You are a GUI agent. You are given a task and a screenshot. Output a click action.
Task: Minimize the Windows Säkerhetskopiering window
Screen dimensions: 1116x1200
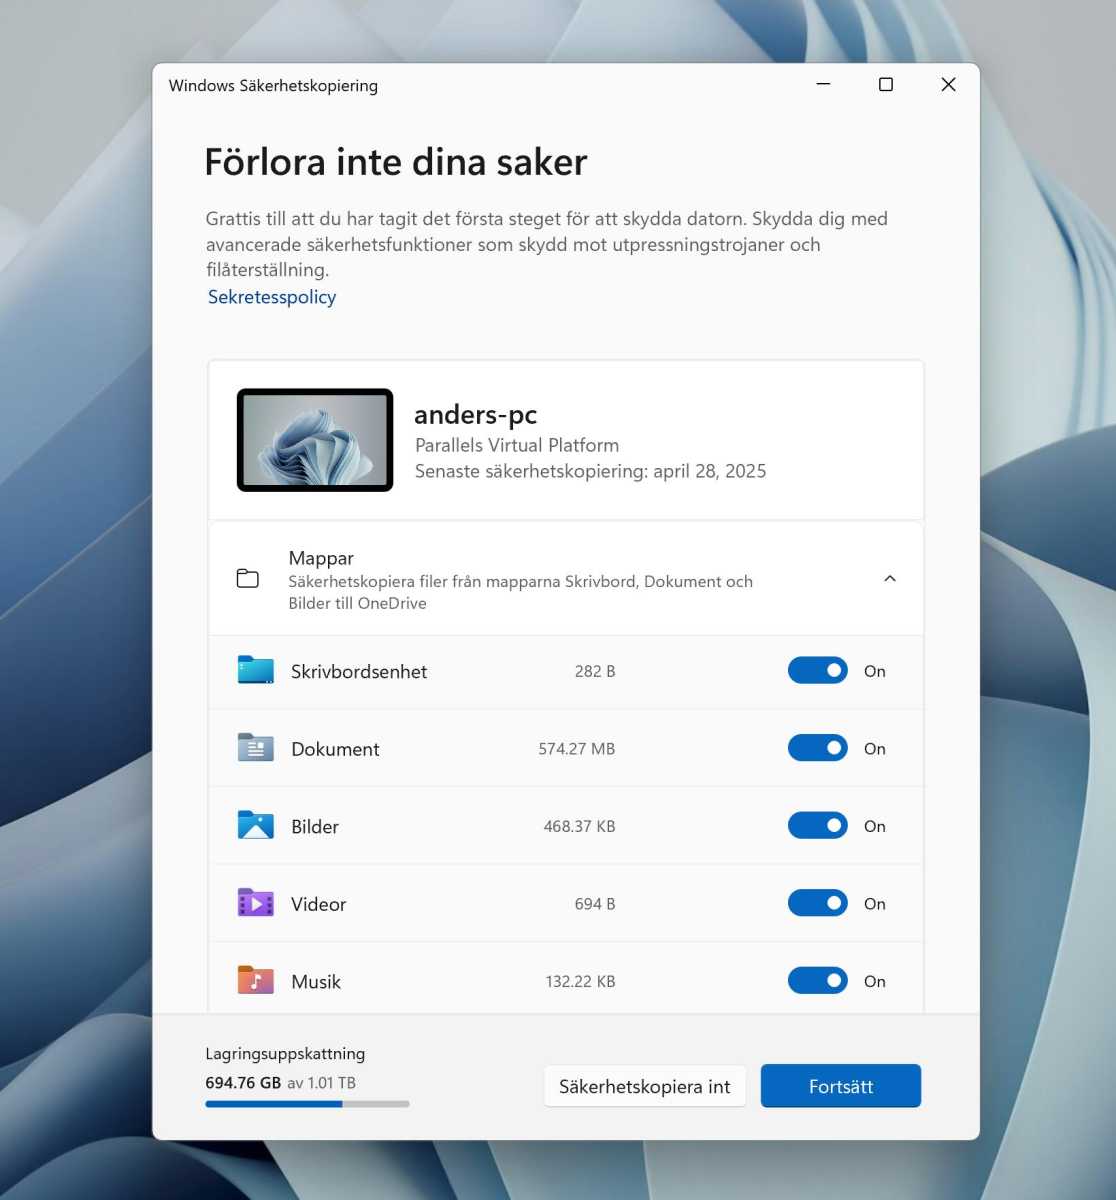823,85
